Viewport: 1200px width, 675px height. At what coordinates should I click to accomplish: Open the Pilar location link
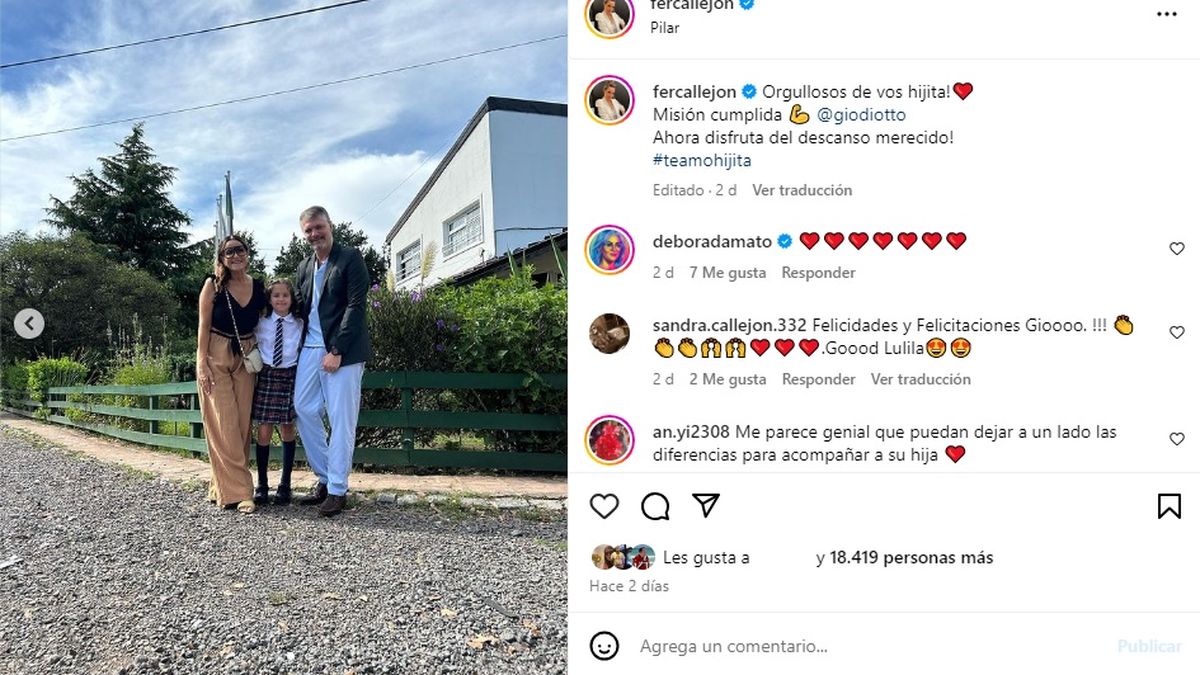(665, 28)
